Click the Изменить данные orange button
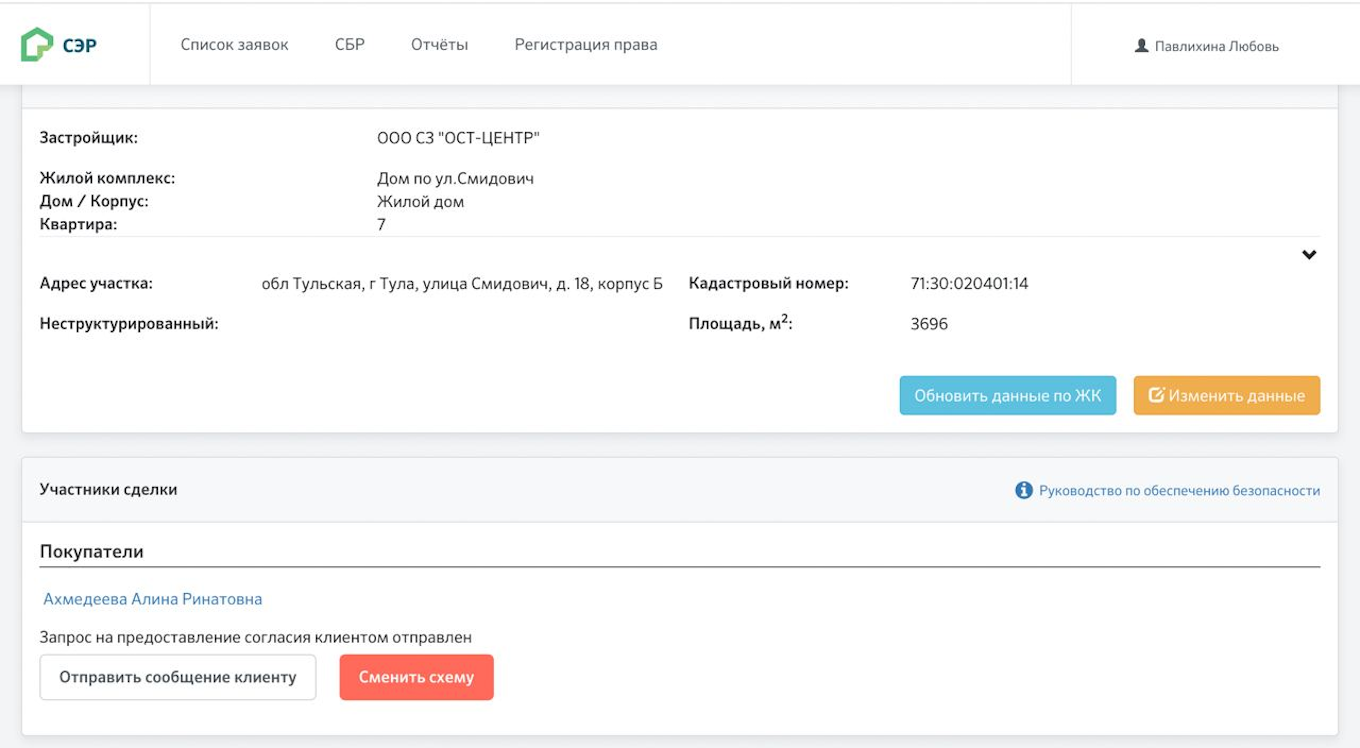Screen dimensions: 1360x748 coord(1227,395)
